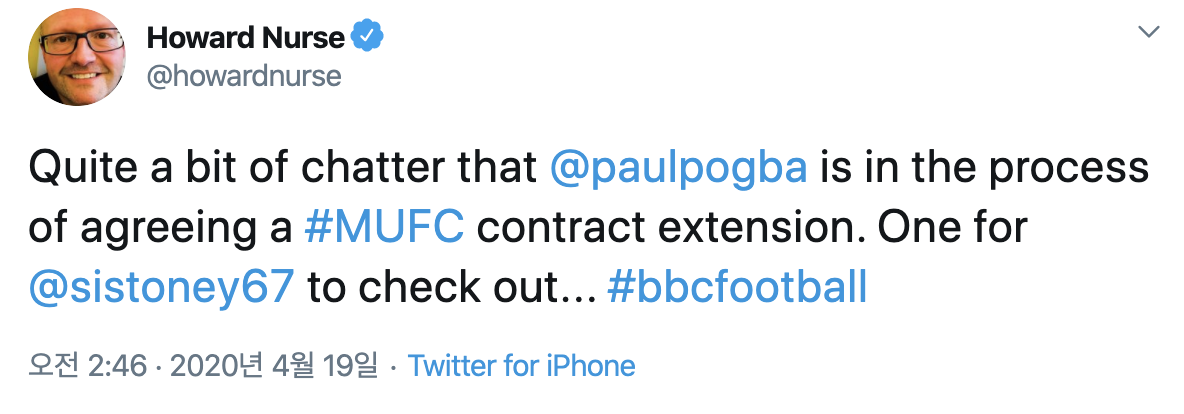Click the Howard Nurse display name

[245, 38]
